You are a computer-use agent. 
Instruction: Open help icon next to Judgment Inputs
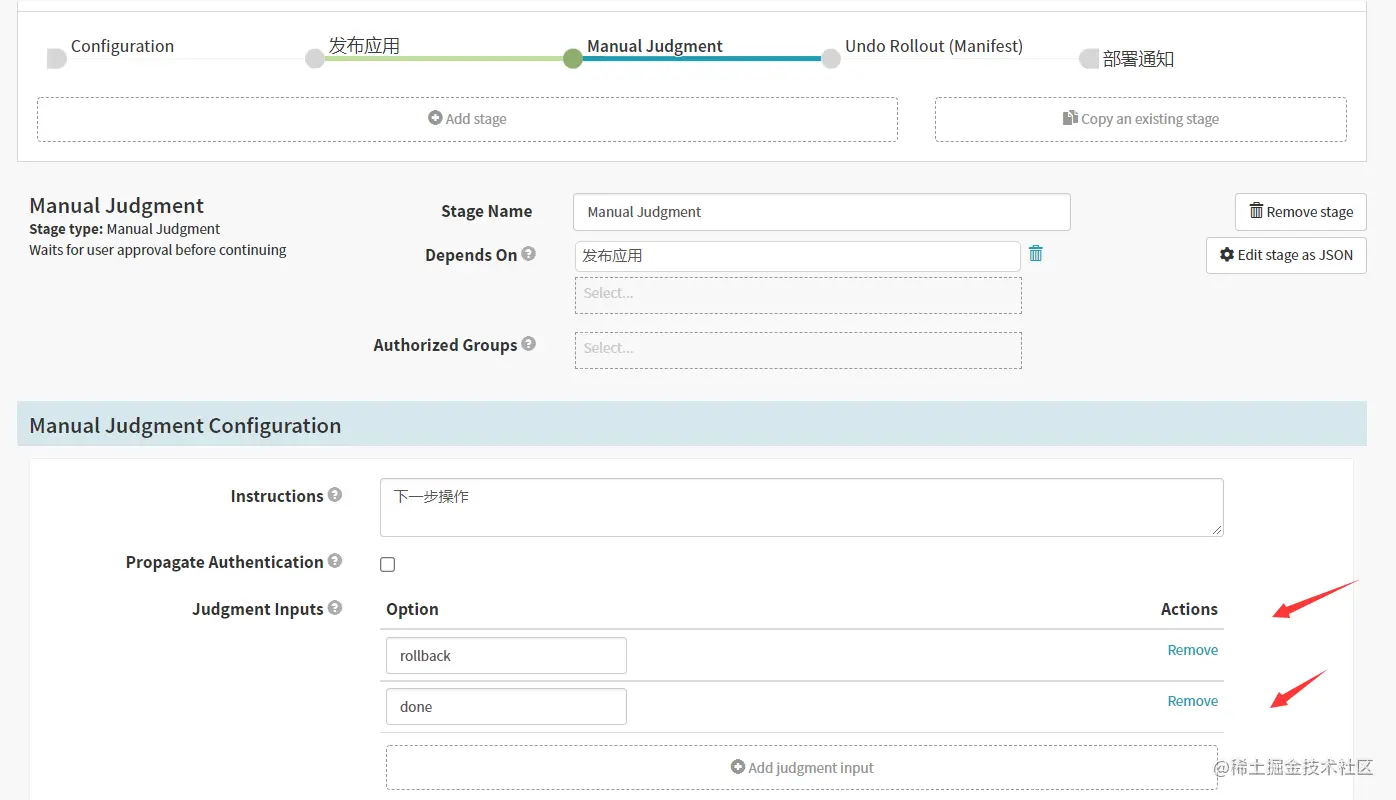[x=335, y=608]
